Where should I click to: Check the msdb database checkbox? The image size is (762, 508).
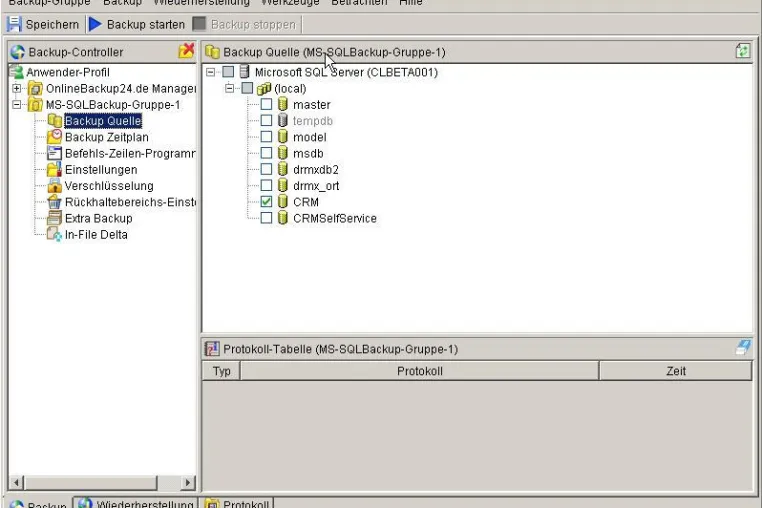(x=266, y=153)
